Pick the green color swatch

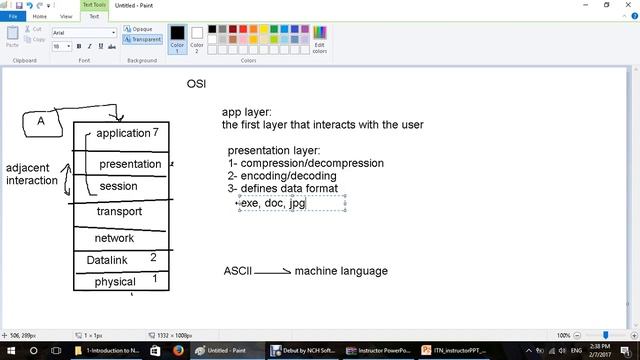click(274, 29)
